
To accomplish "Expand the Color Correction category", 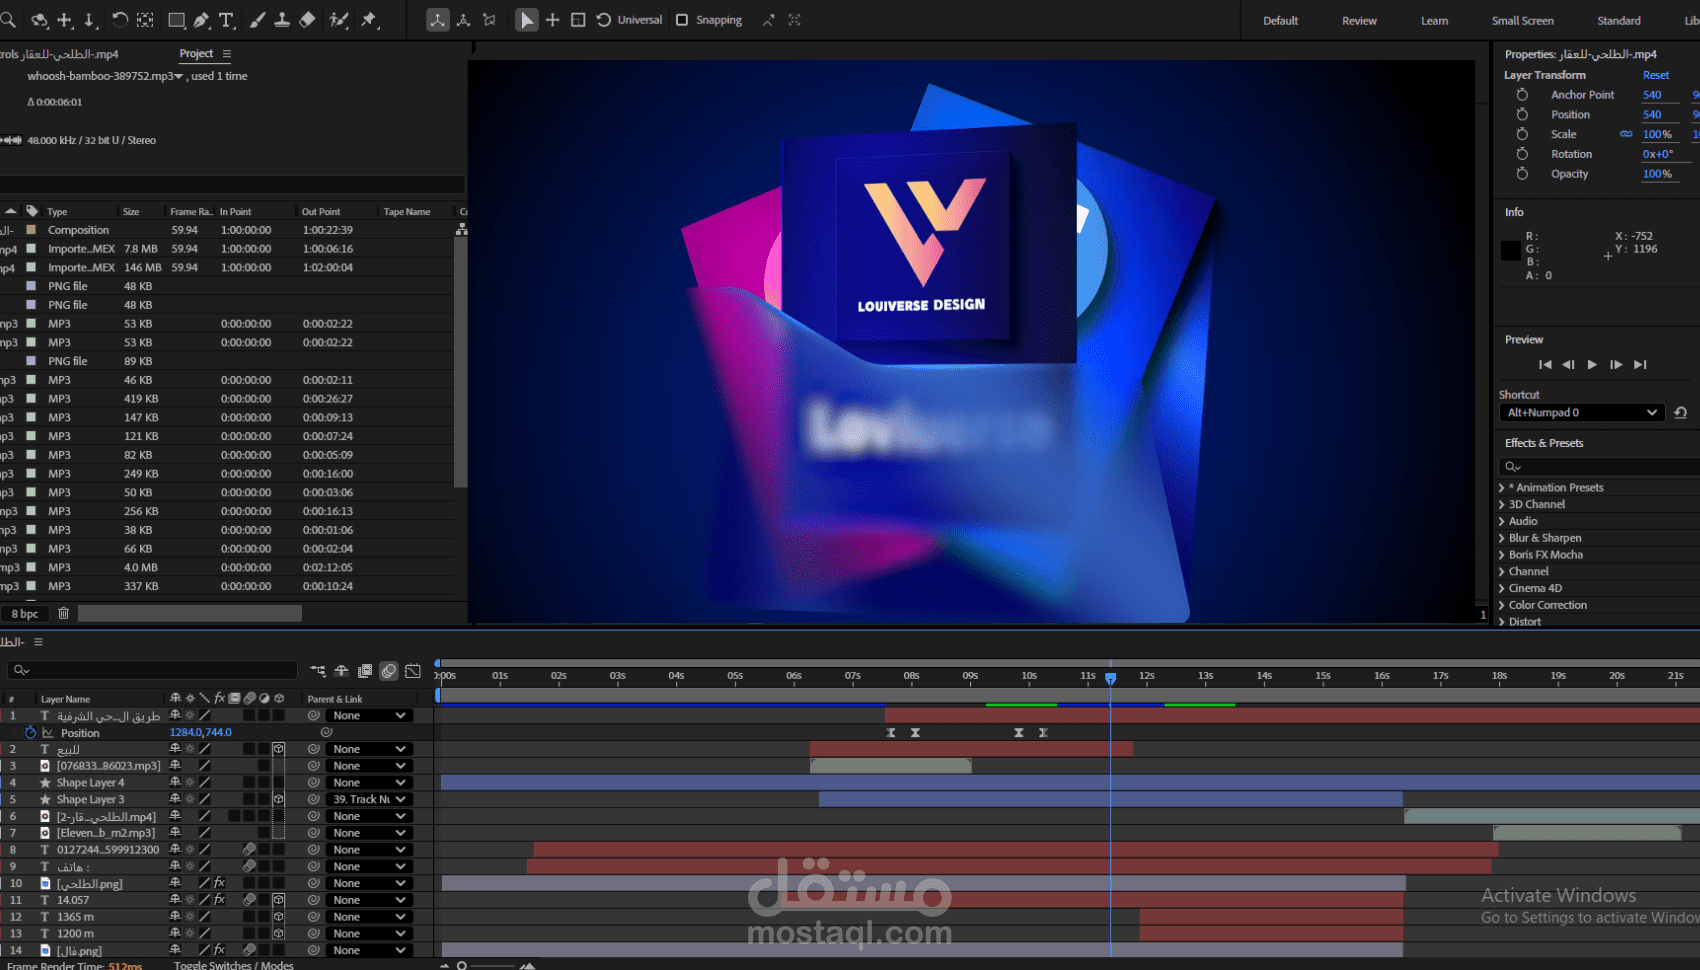I will 1502,605.
